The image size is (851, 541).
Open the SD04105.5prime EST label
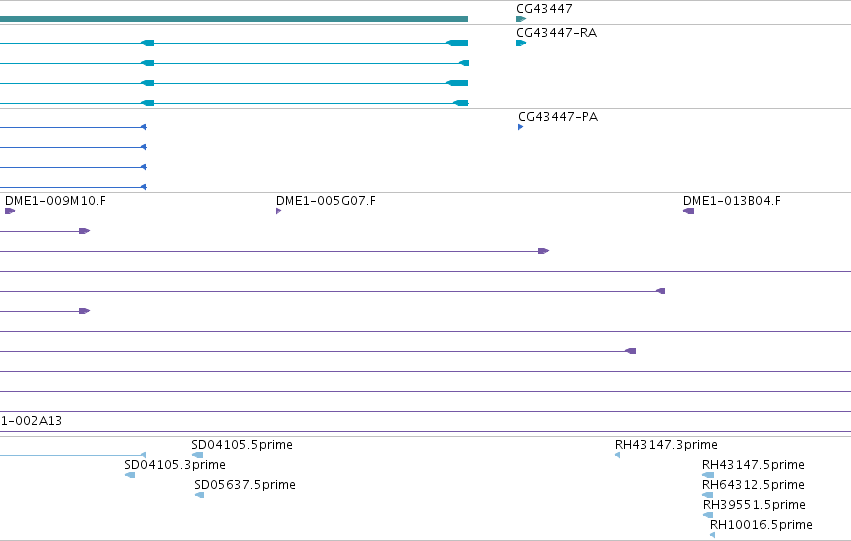click(x=242, y=444)
